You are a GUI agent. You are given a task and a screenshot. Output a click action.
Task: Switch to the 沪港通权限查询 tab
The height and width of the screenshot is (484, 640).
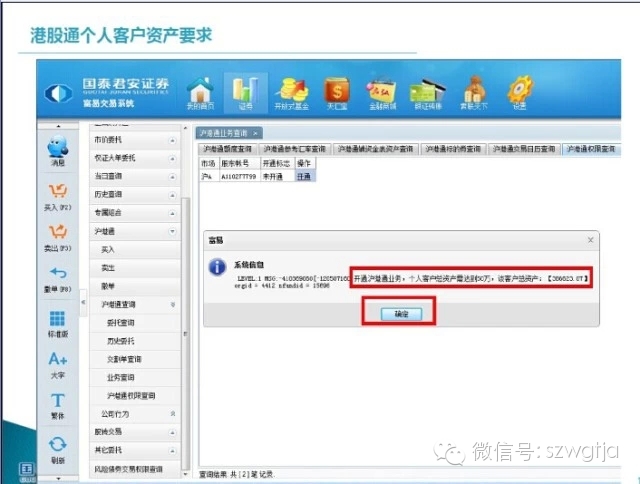coord(591,149)
